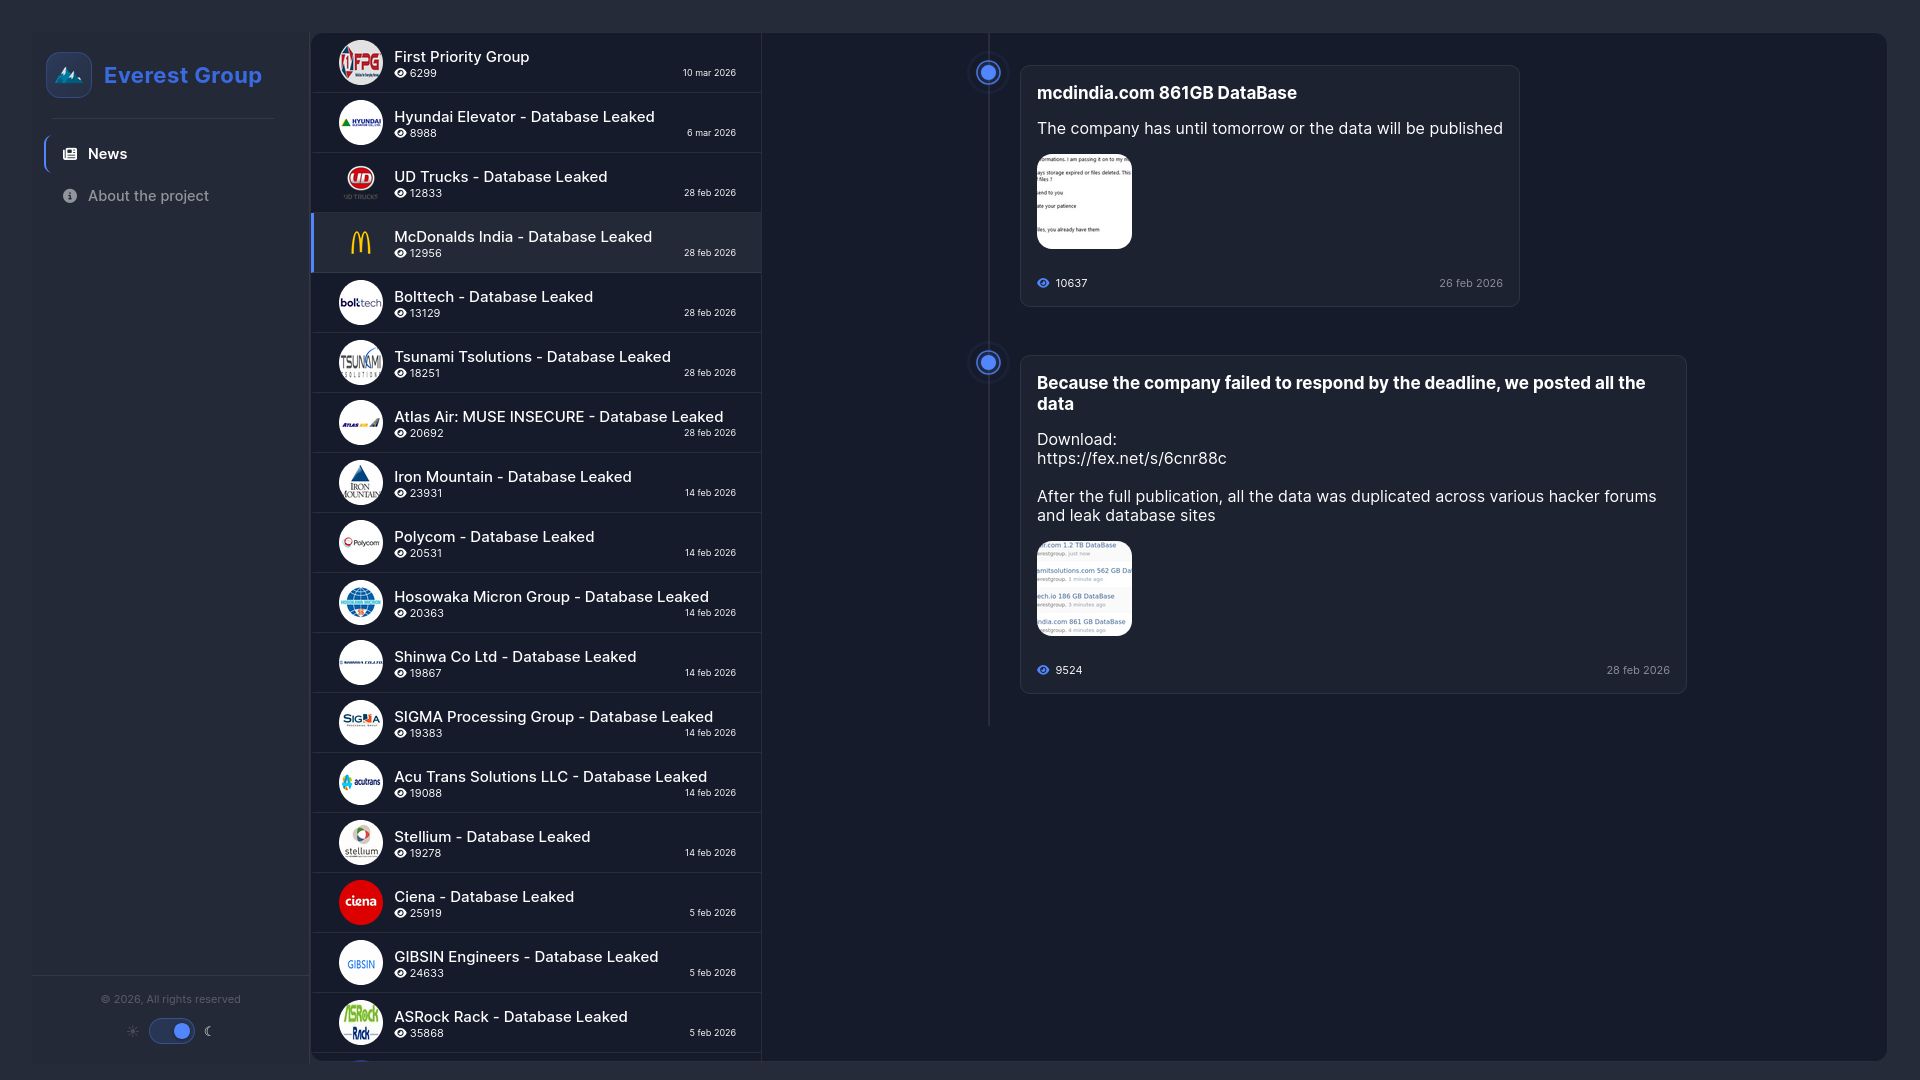Image resolution: width=1920 pixels, height=1080 pixels.
Task: Toggle the dark mode switch
Action: click(x=172, y=1031)
